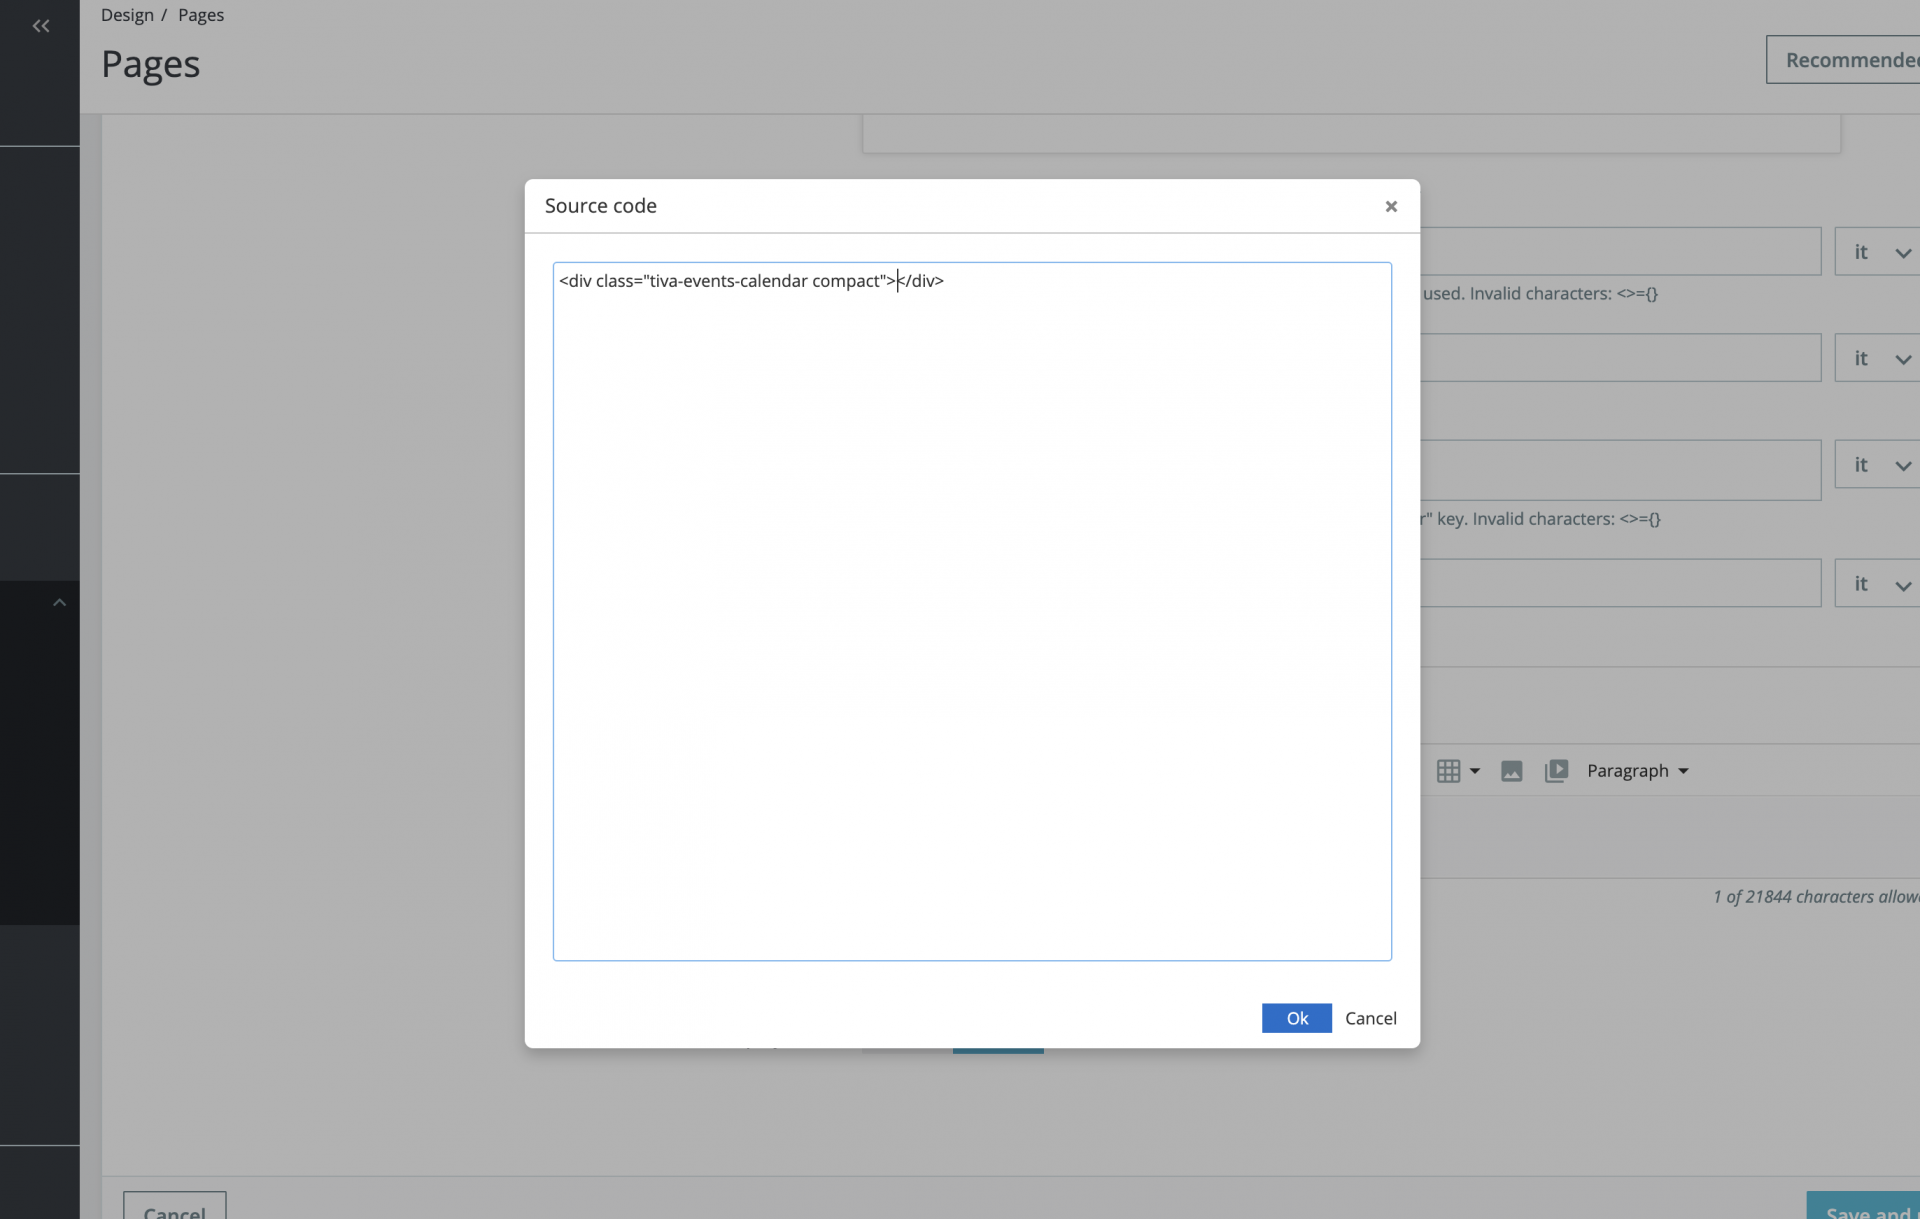Close the Source code dialog
This screenshot has height=1219, width=1920.
tap(1390, 206)
